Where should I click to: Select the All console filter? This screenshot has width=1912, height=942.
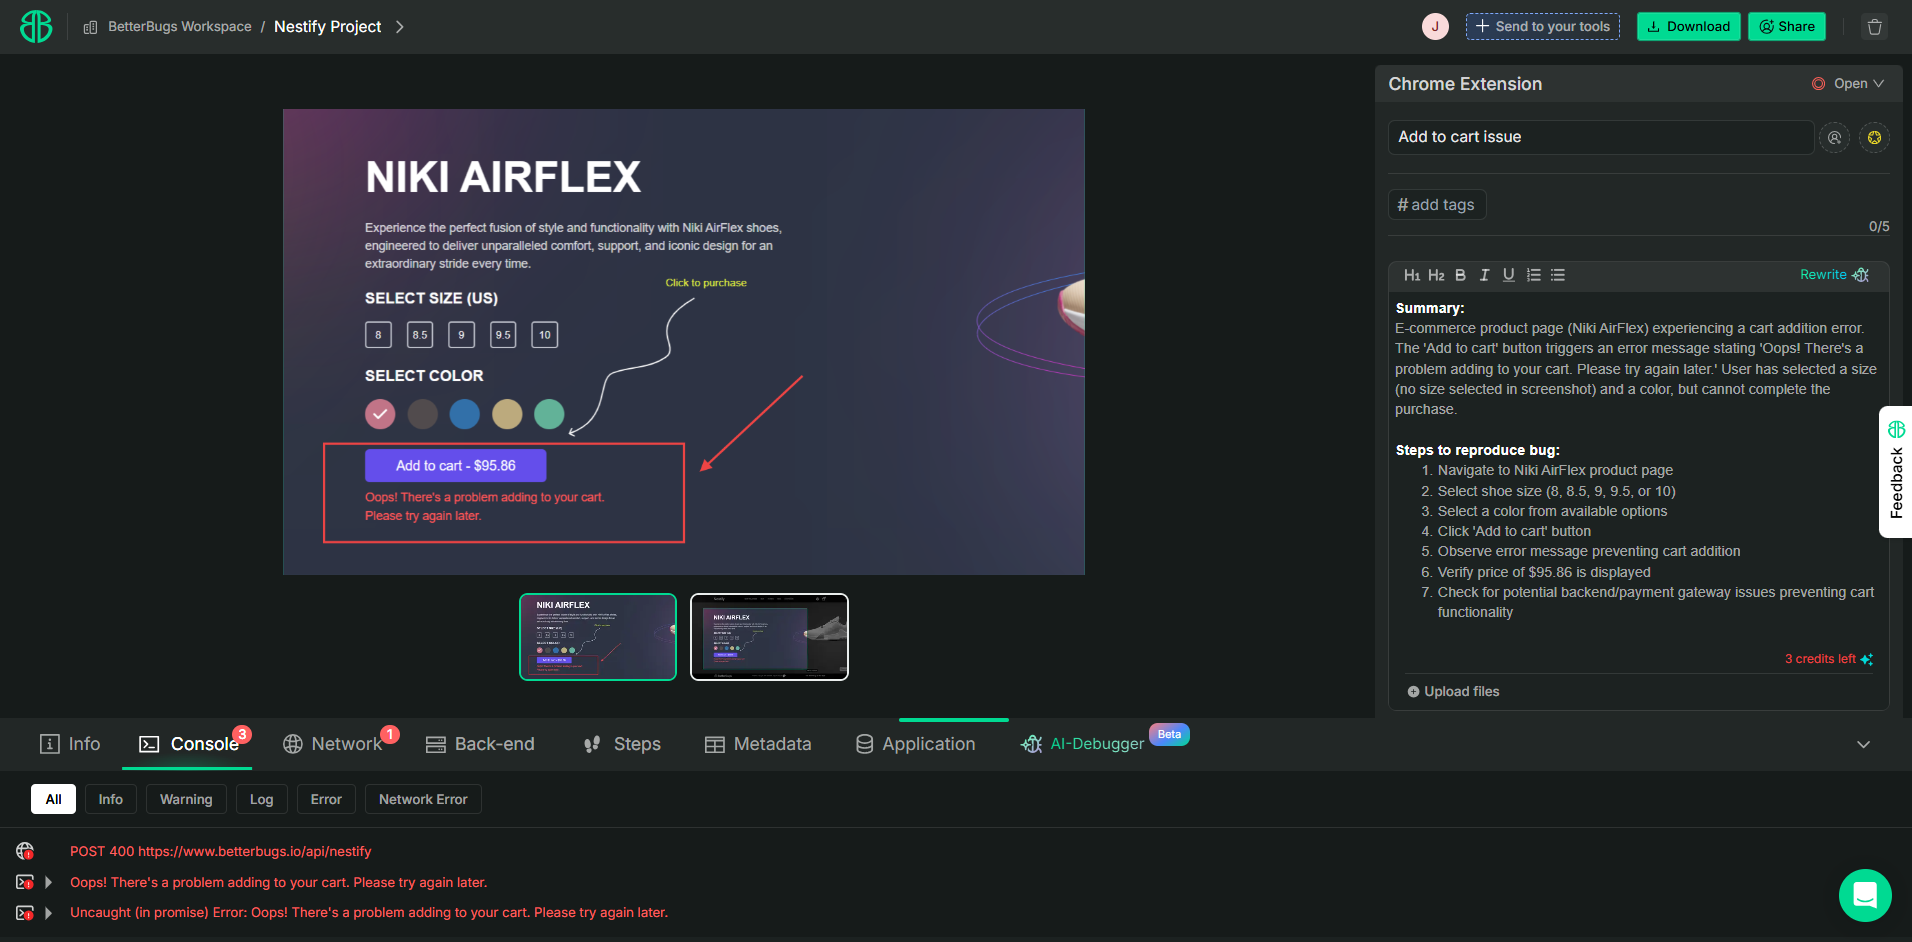point(54,799)
